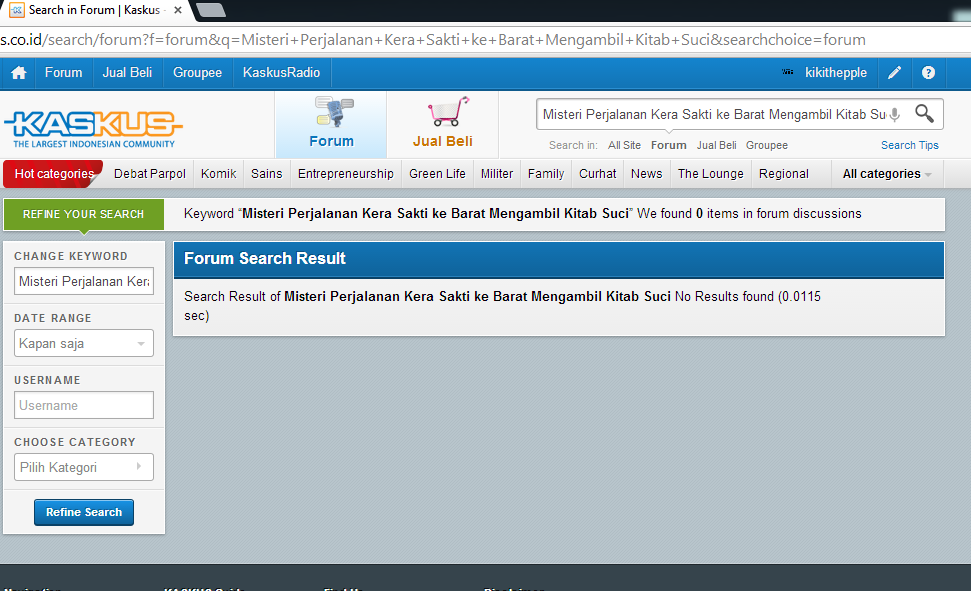Open News category

pyautogui.click(x=647, y=173)
